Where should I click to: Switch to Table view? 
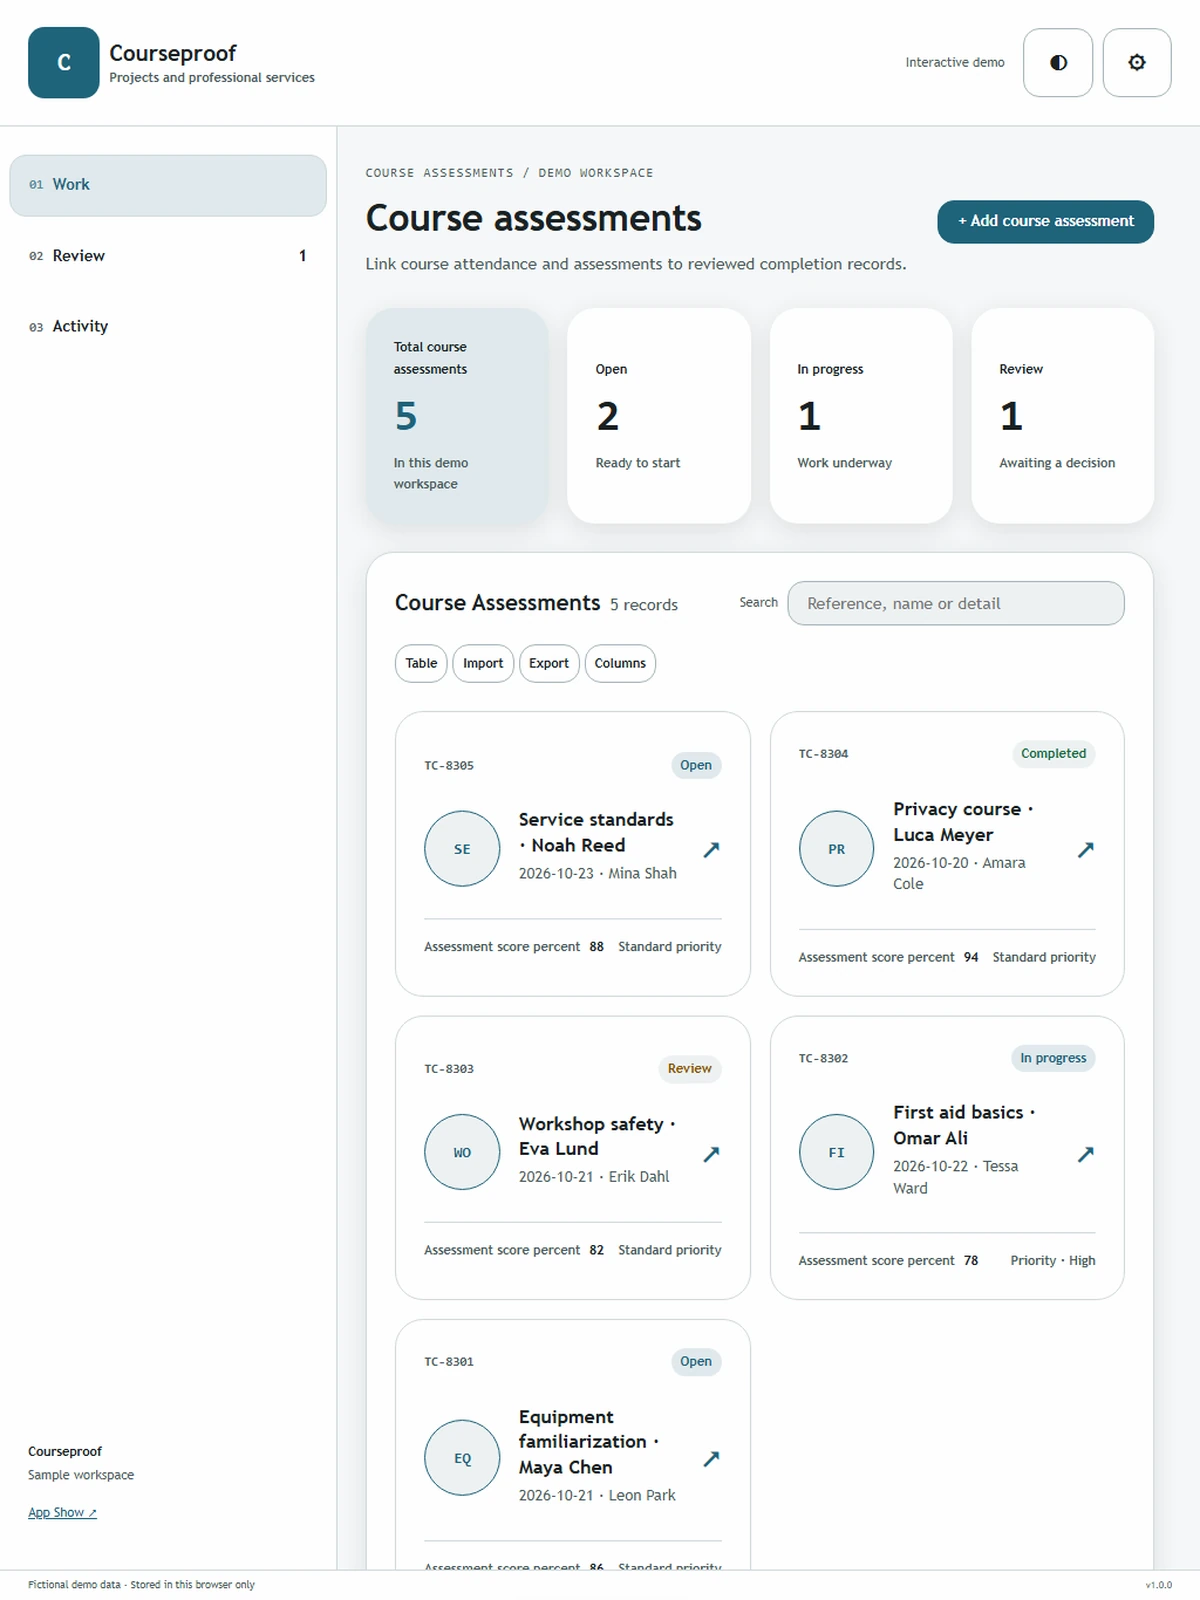[x=421, y=663]
